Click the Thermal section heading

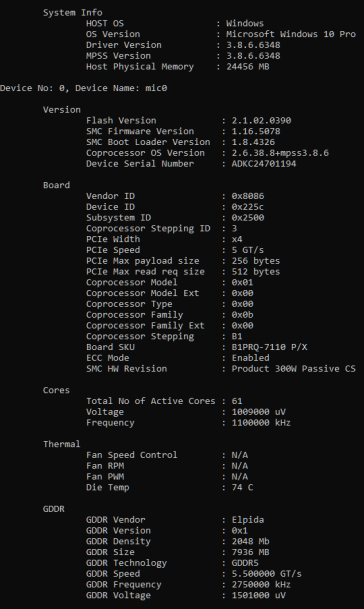(62, 444)
